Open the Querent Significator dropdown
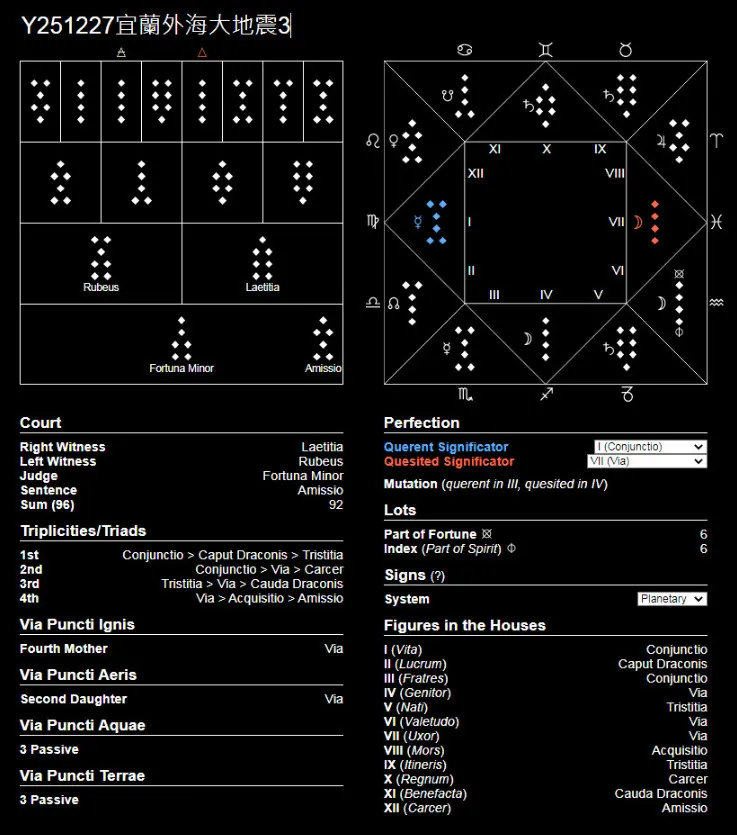The image size is (737, 835). point(650,446)
